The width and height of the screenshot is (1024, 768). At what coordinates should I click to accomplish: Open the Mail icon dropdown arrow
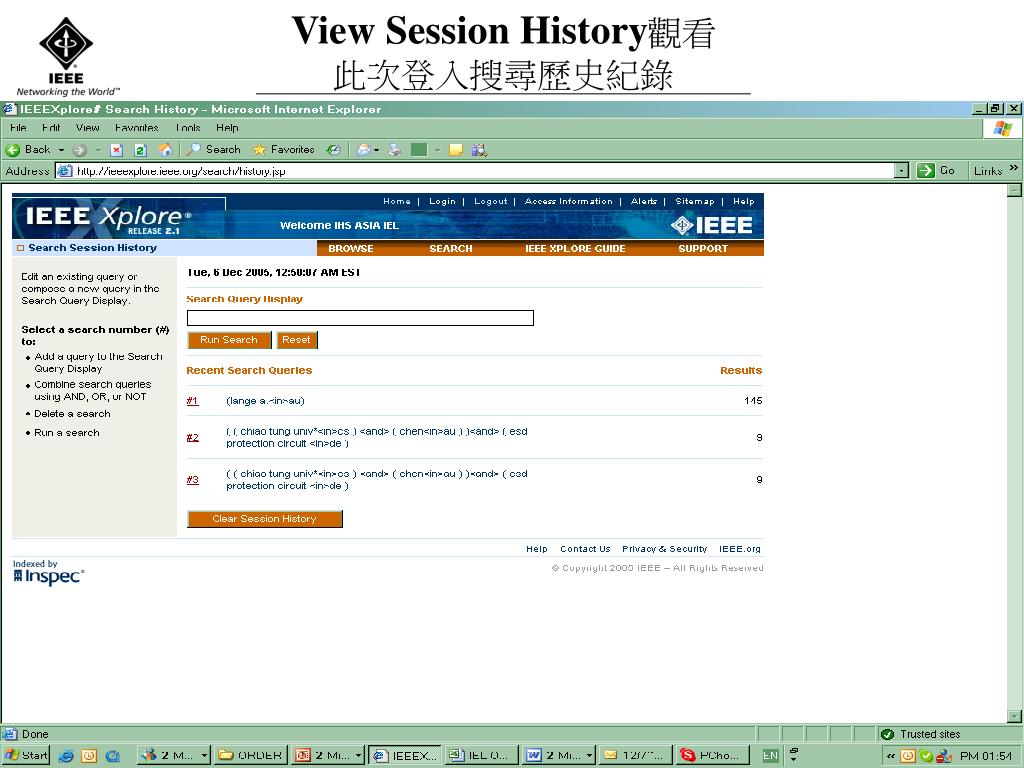point(377,150)
